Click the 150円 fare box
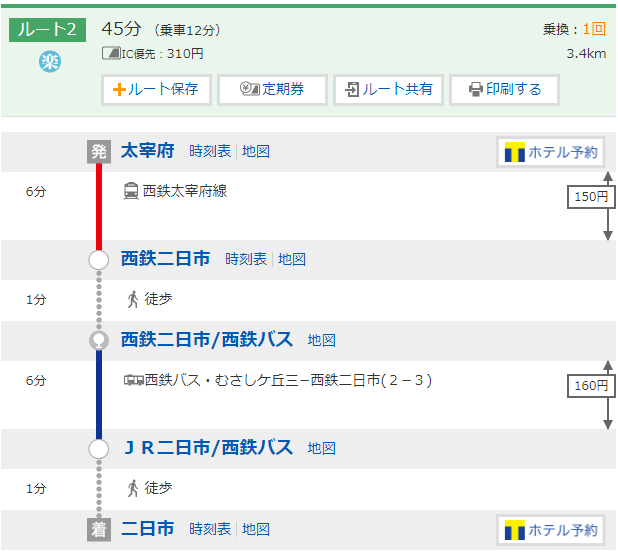Viewport: 618px width, 560px height. [x=591, y=197]
